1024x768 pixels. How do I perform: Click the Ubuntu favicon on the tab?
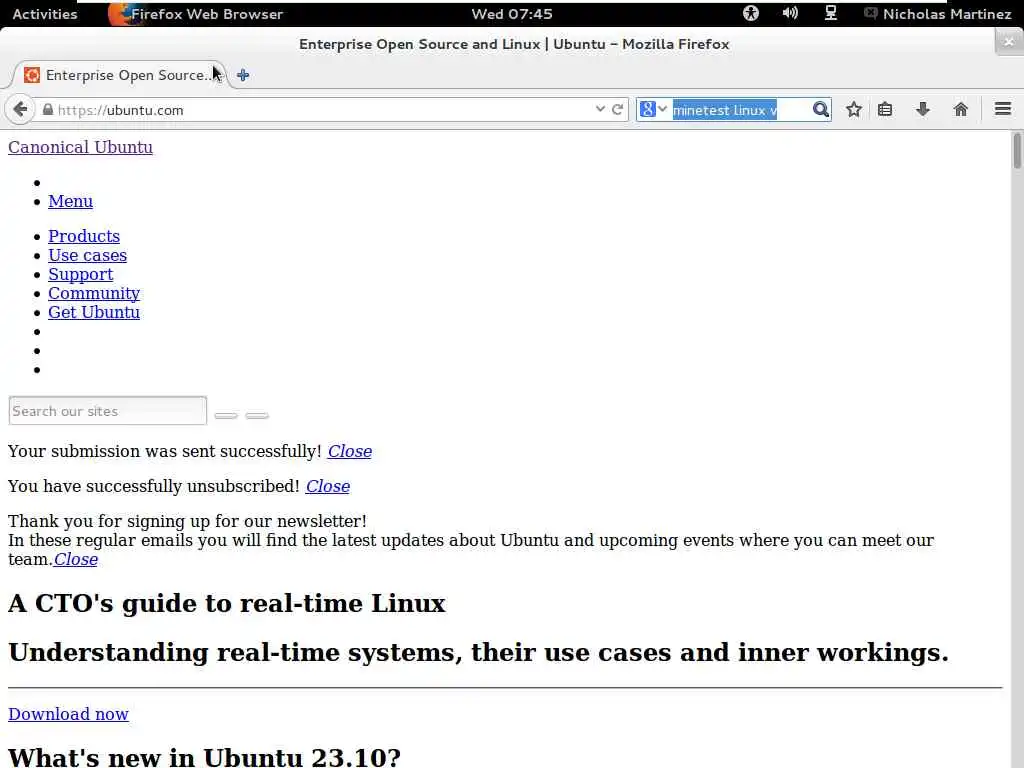coord(31,75)
